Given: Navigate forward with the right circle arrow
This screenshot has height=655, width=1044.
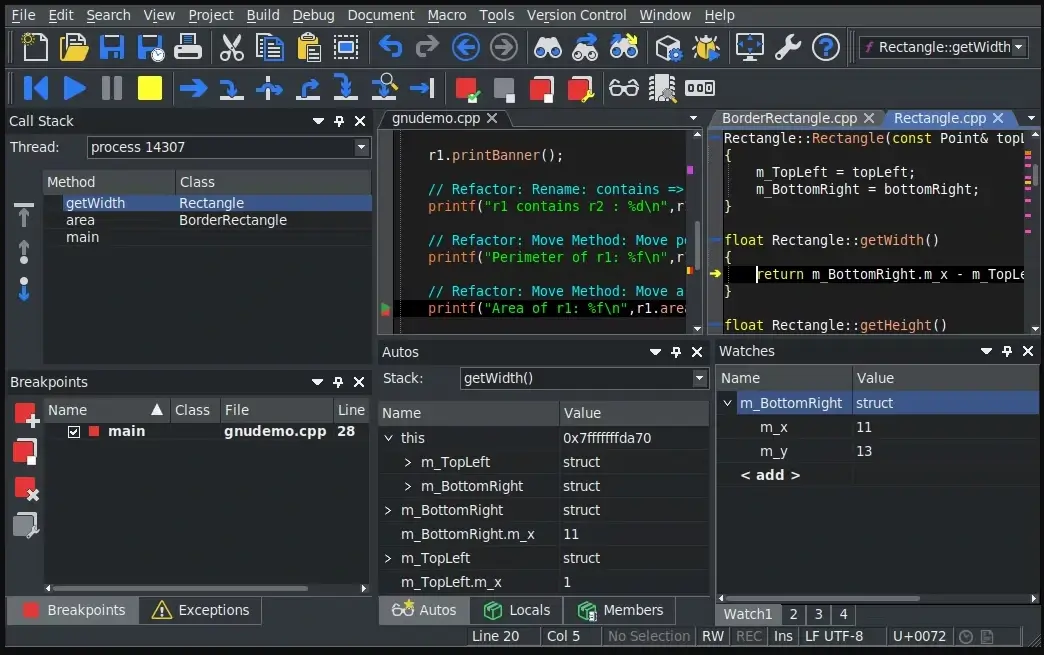Looking at the screenshot, I should 503,47.
